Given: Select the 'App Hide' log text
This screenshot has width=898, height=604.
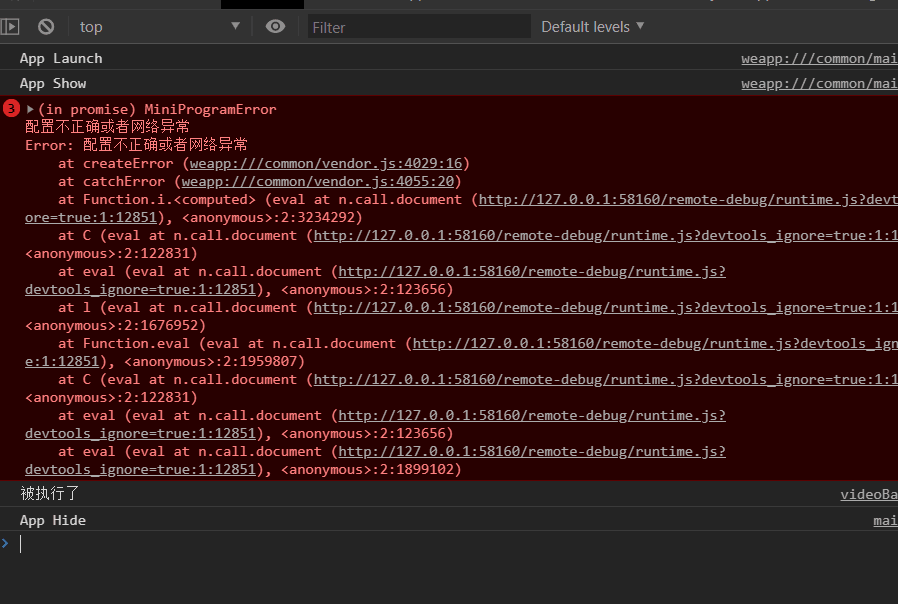Looking at the screenshot, I should [53, 520].
